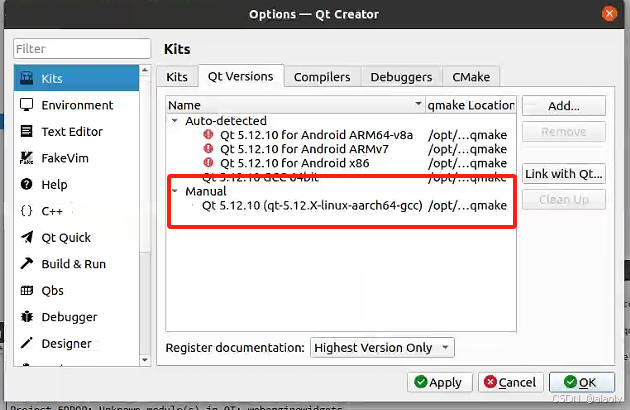This screenshot has height=410, width=630.
Task: Click Name column sort arrow
Action: (x=418, y=104)
